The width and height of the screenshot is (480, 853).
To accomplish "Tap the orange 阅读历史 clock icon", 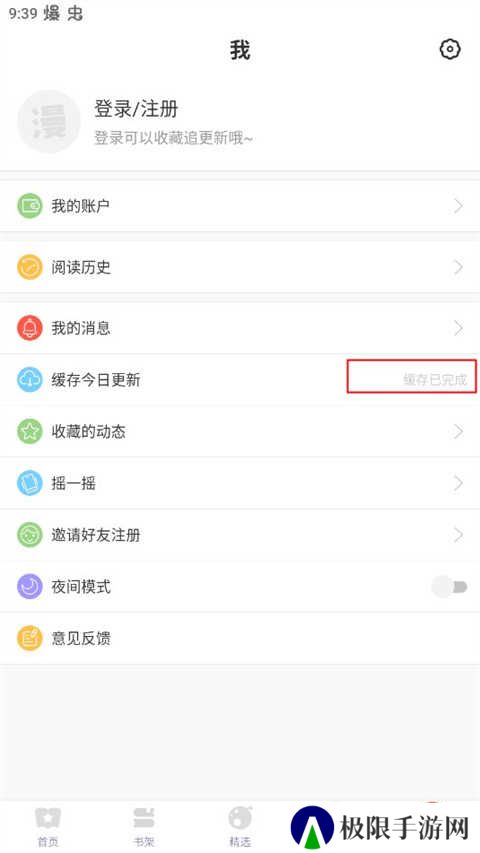I will (29, 267).
